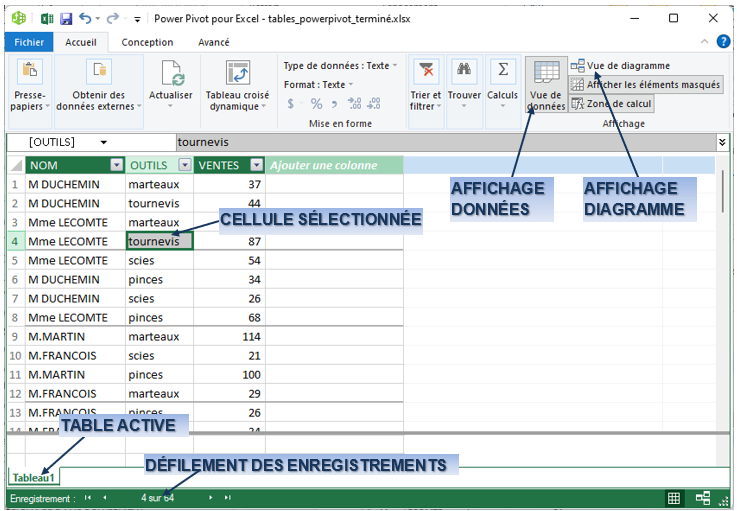Toggle Afficher les éléments masqués
This screenshot has height=511, width=737.
coord(646,85)
